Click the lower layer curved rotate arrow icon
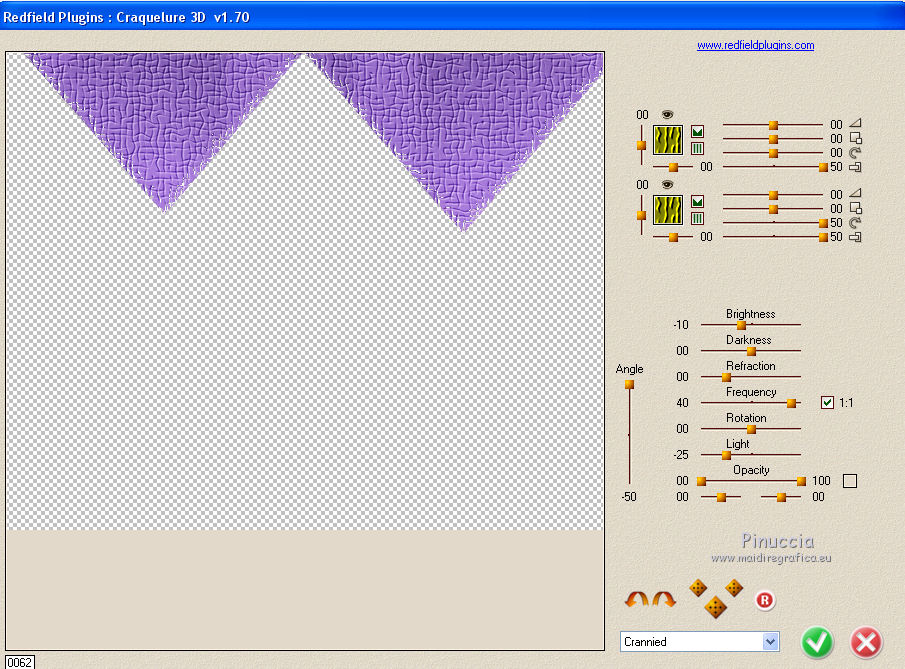 [855, 222]
